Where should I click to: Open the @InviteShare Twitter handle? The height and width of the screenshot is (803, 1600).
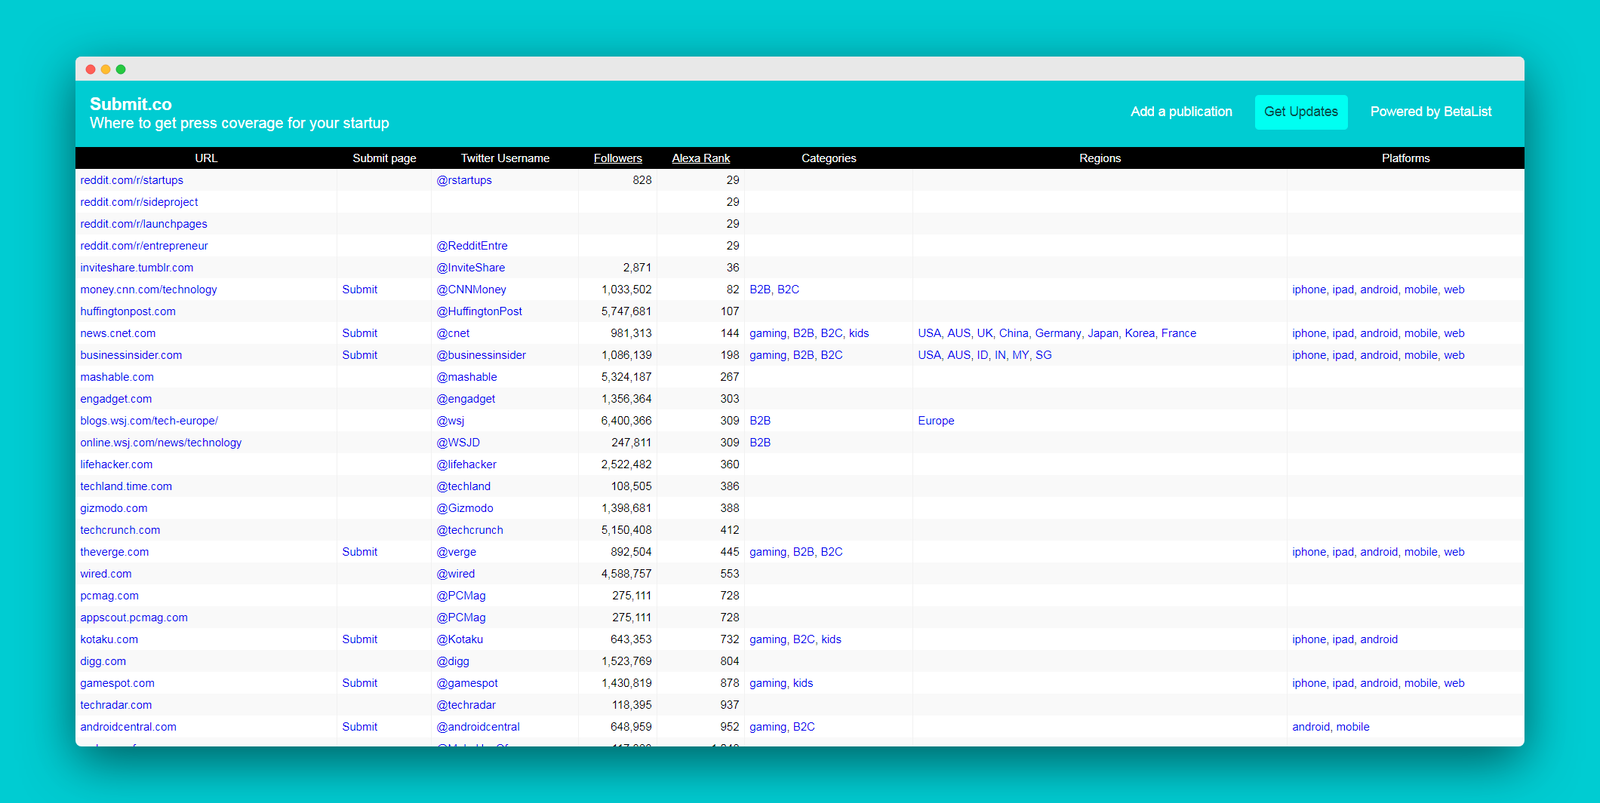[x=471, y=268]
